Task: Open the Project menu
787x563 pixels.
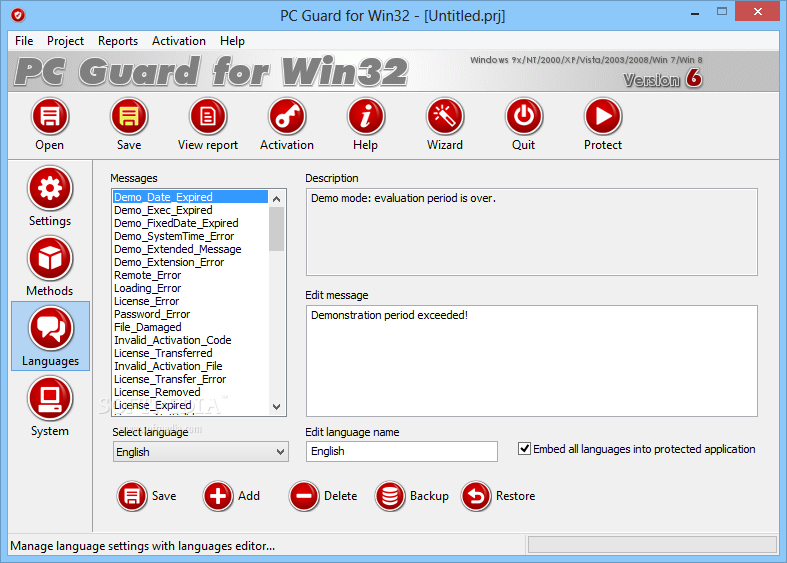Action: tap(65, 41)
